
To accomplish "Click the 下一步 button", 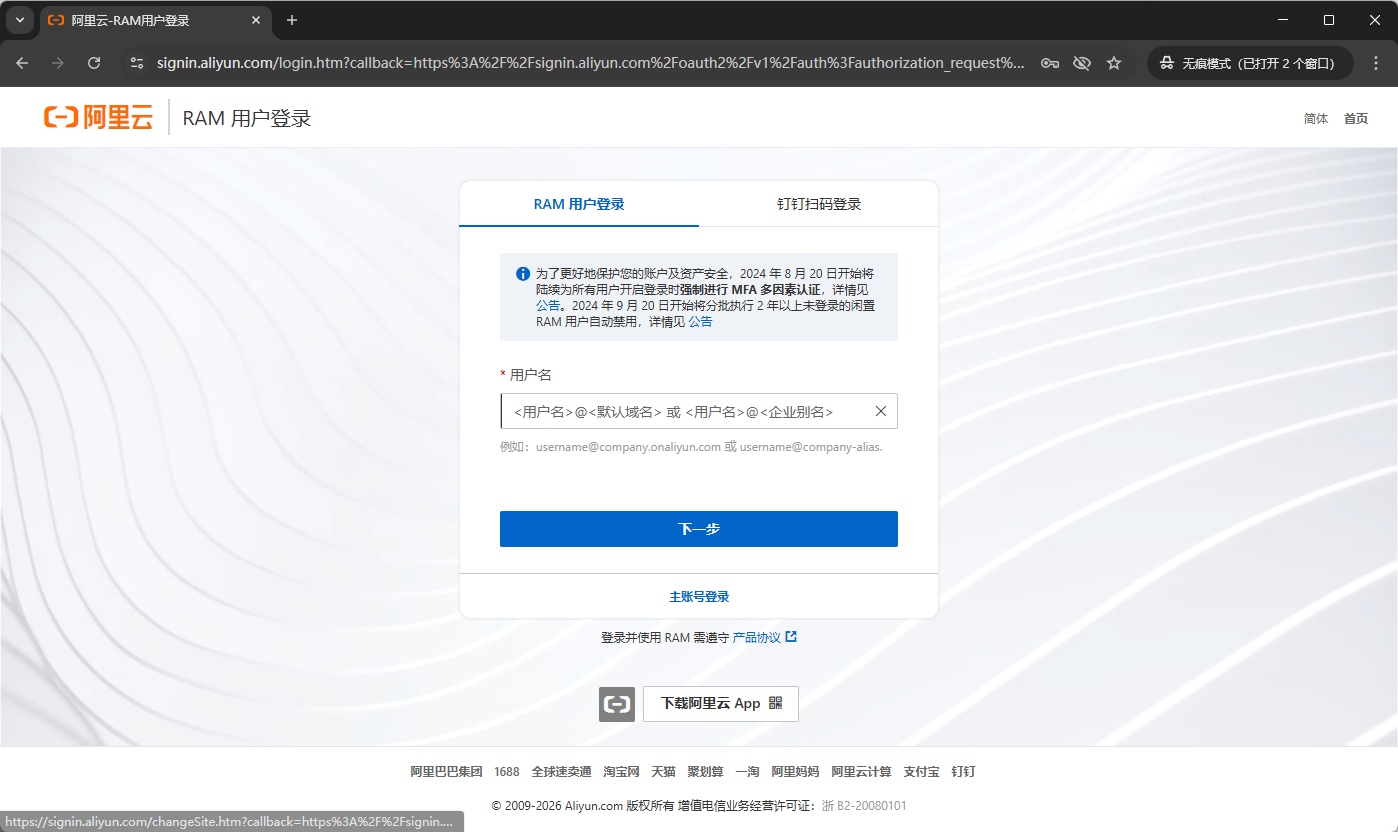I will (x=698, y=529).
